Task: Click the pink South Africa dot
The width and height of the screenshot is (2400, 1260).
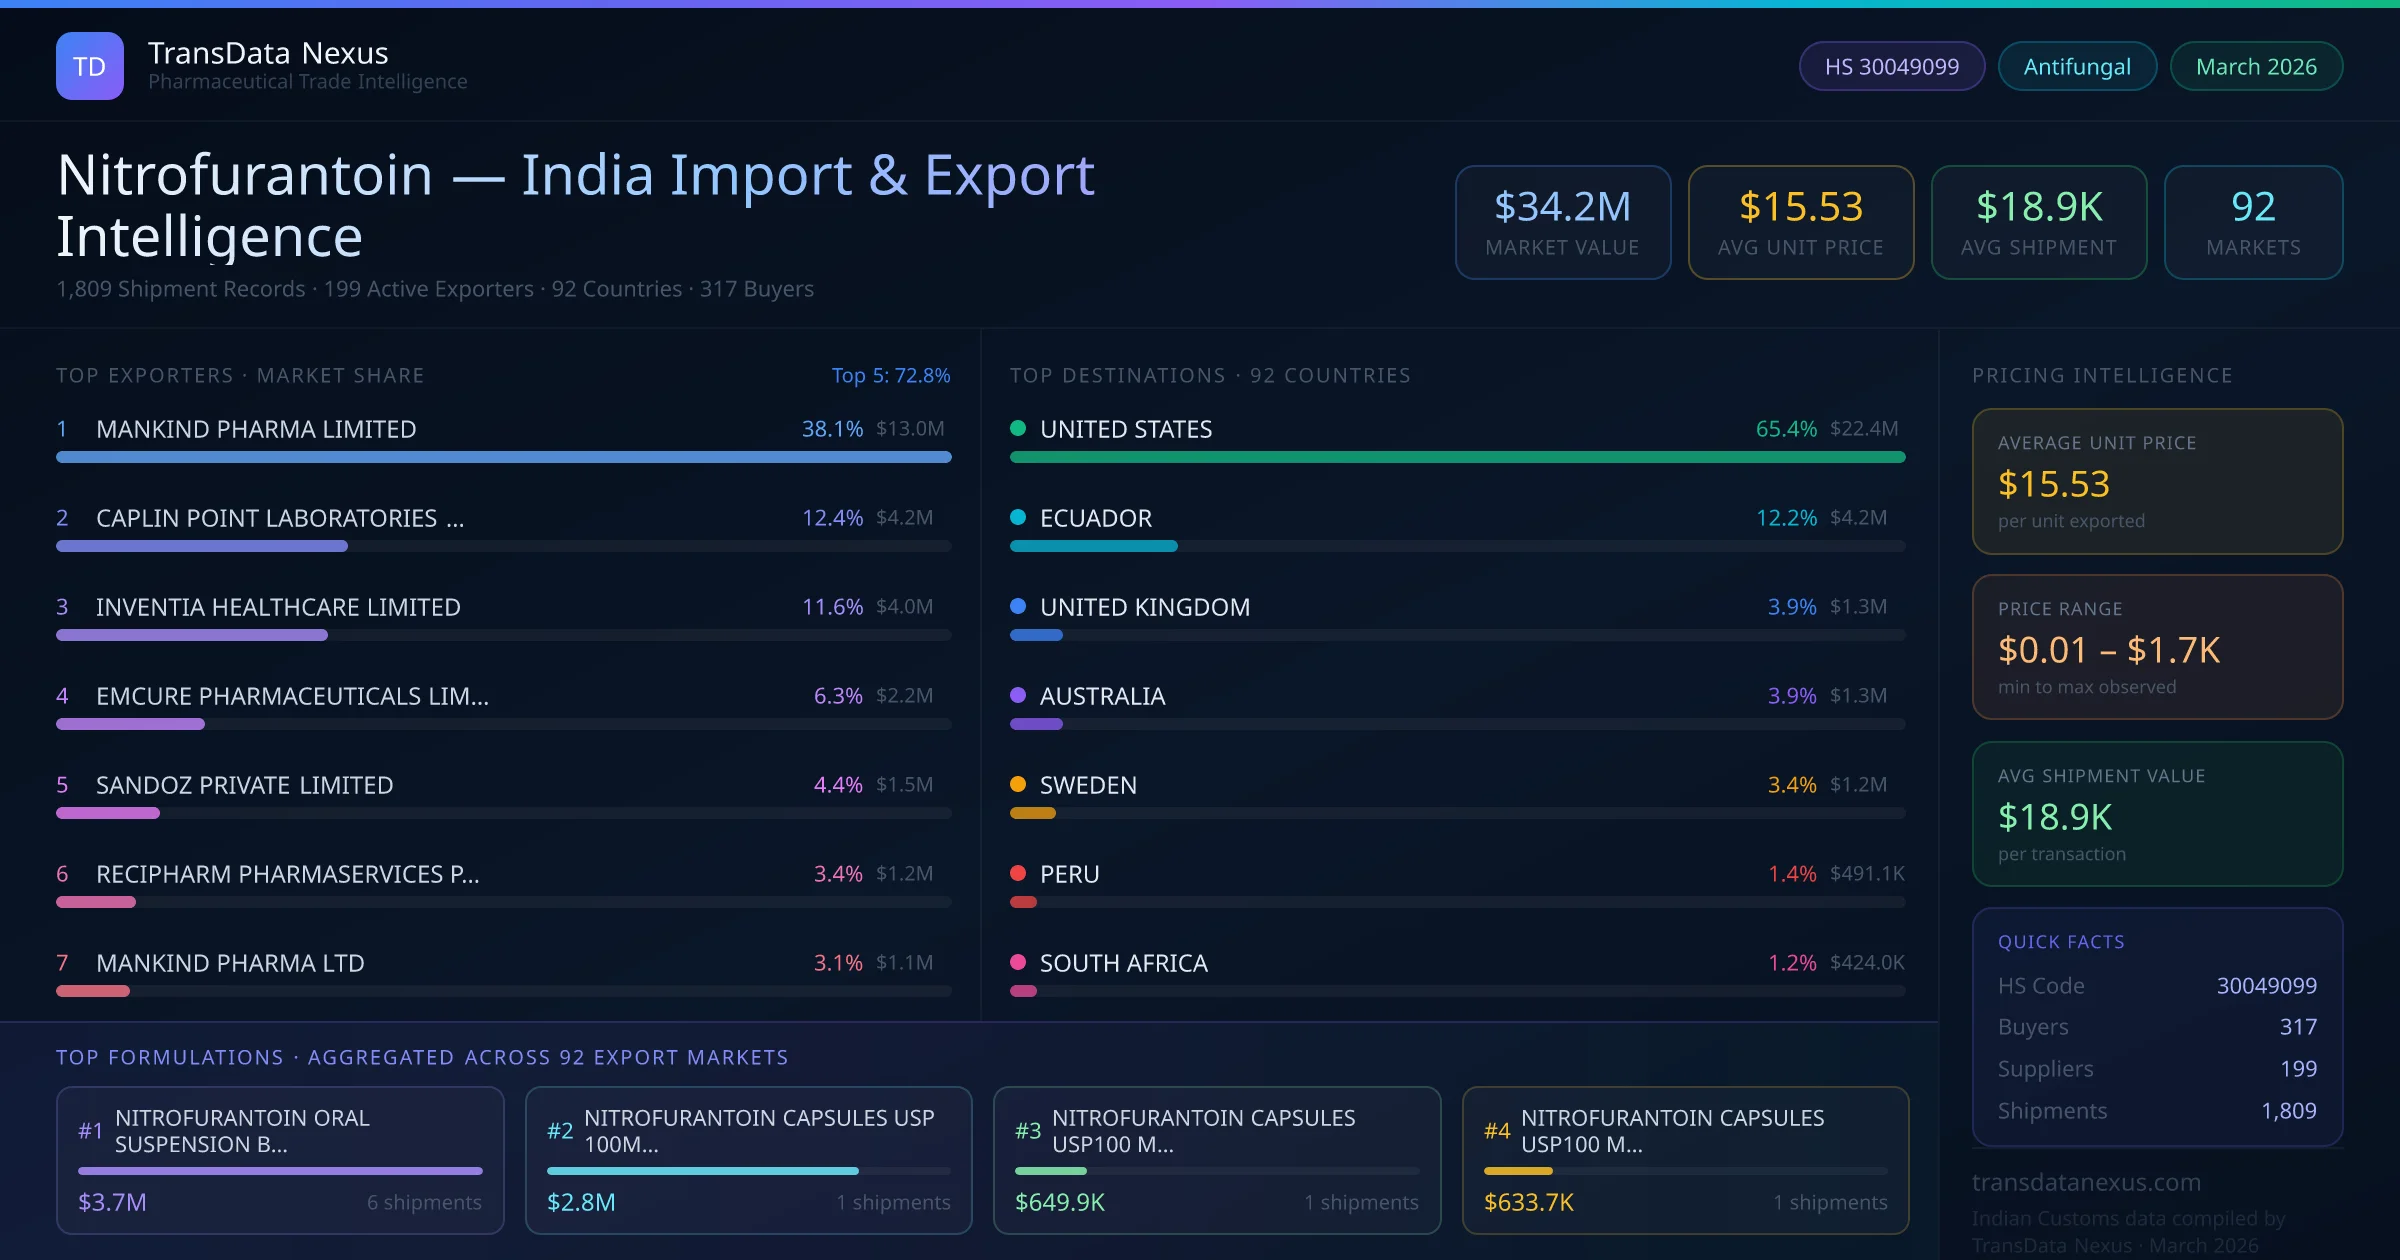Action: [1018, 963]
